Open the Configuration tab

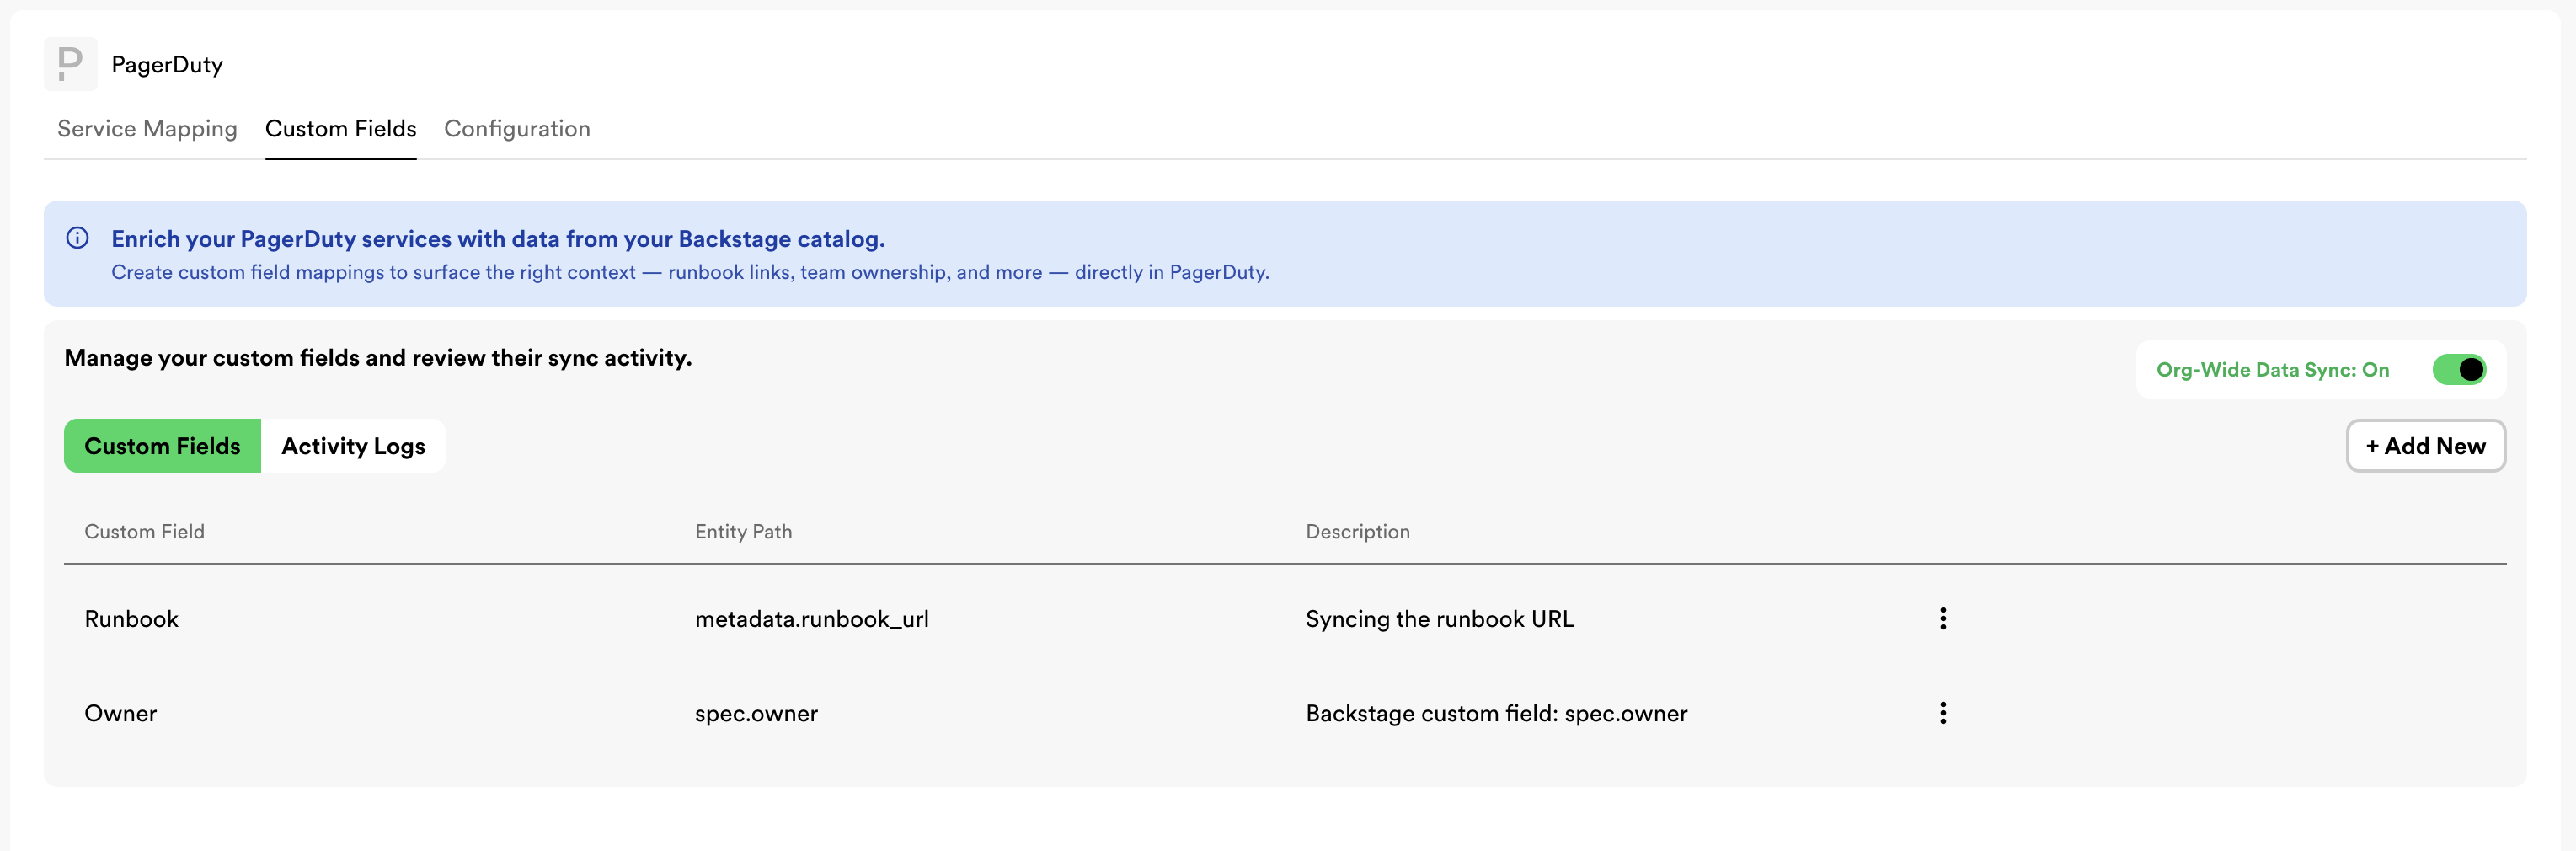tap(517, 129)
